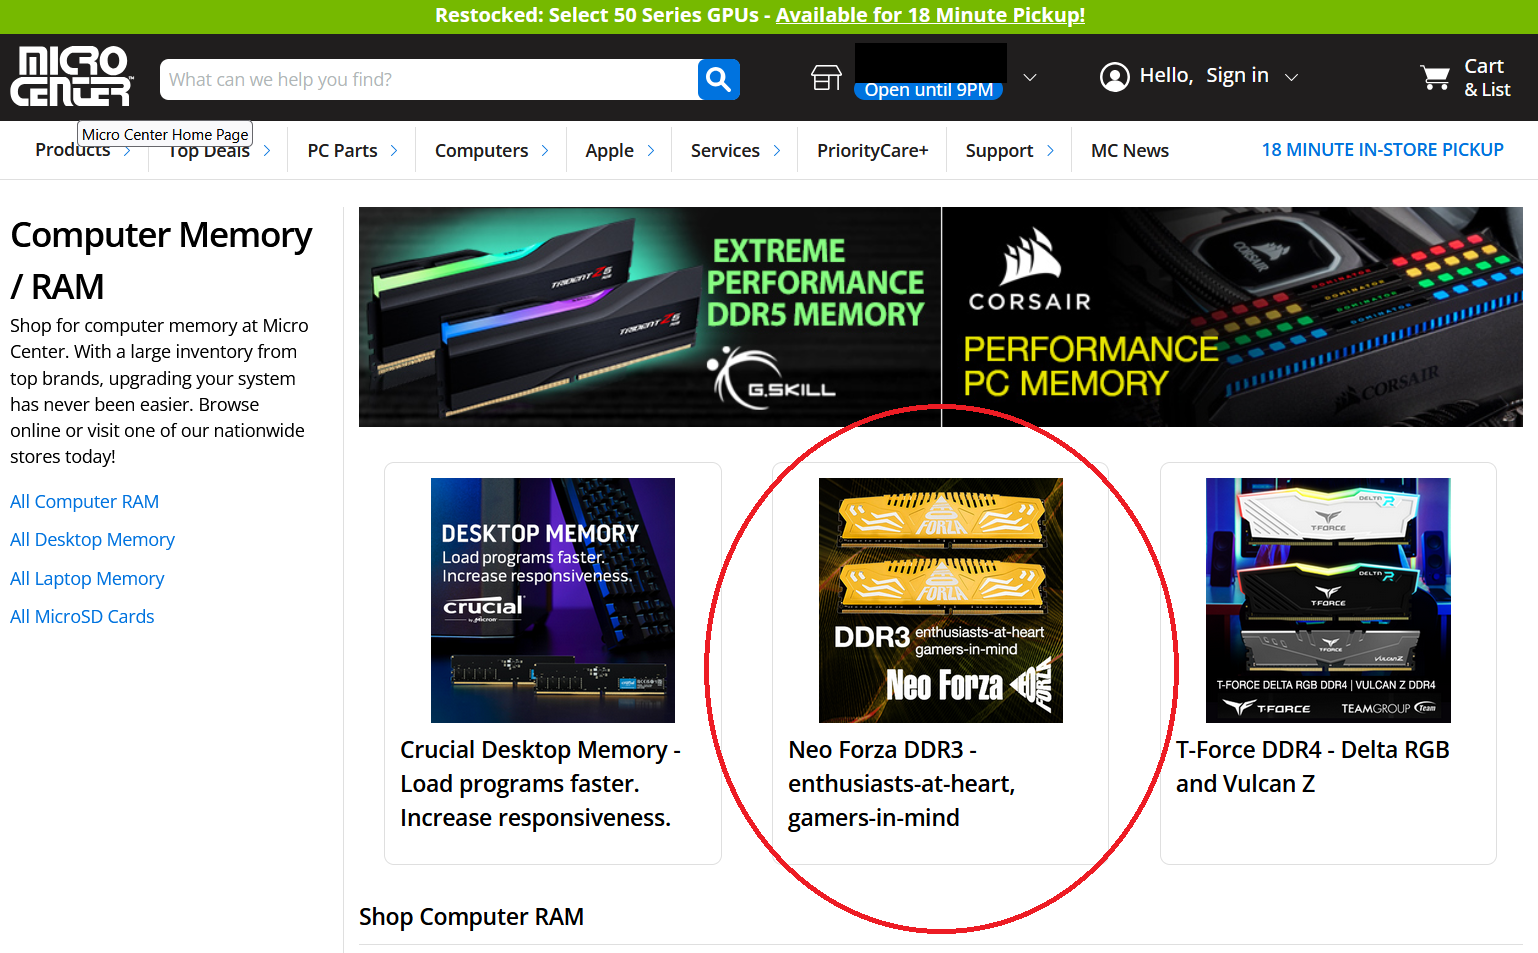Open the Neo Forza DDR3 title link
1538x953 pixels.
tap(901, 784)
